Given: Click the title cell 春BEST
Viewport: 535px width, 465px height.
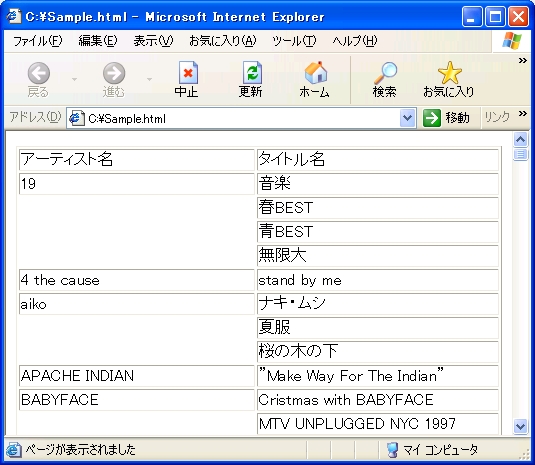Looking at the screenshot, I should [378, 208].
